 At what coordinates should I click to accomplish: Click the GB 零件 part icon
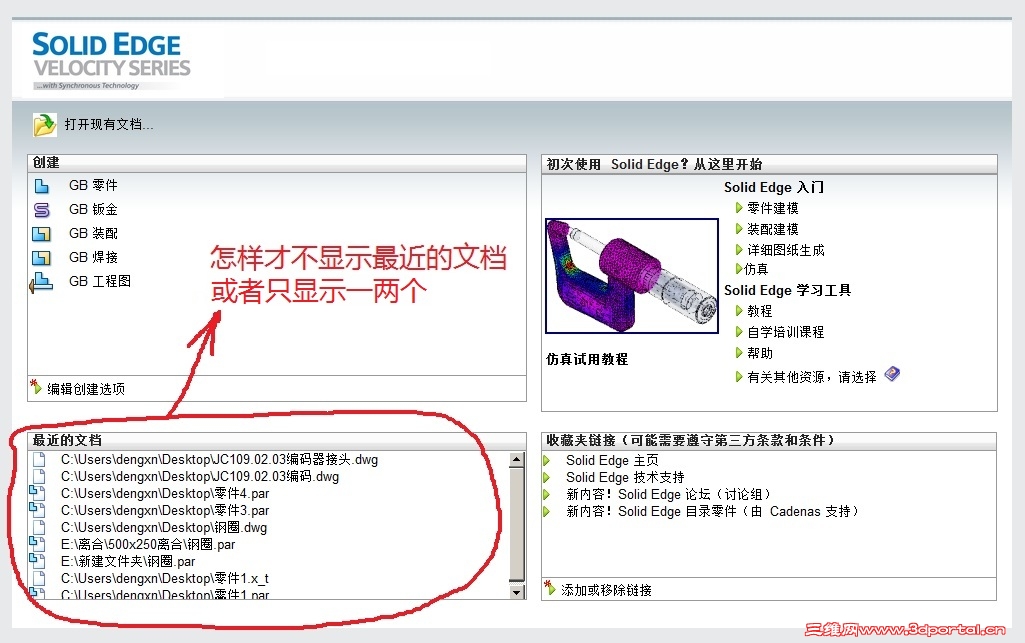(x=41, y=186)
